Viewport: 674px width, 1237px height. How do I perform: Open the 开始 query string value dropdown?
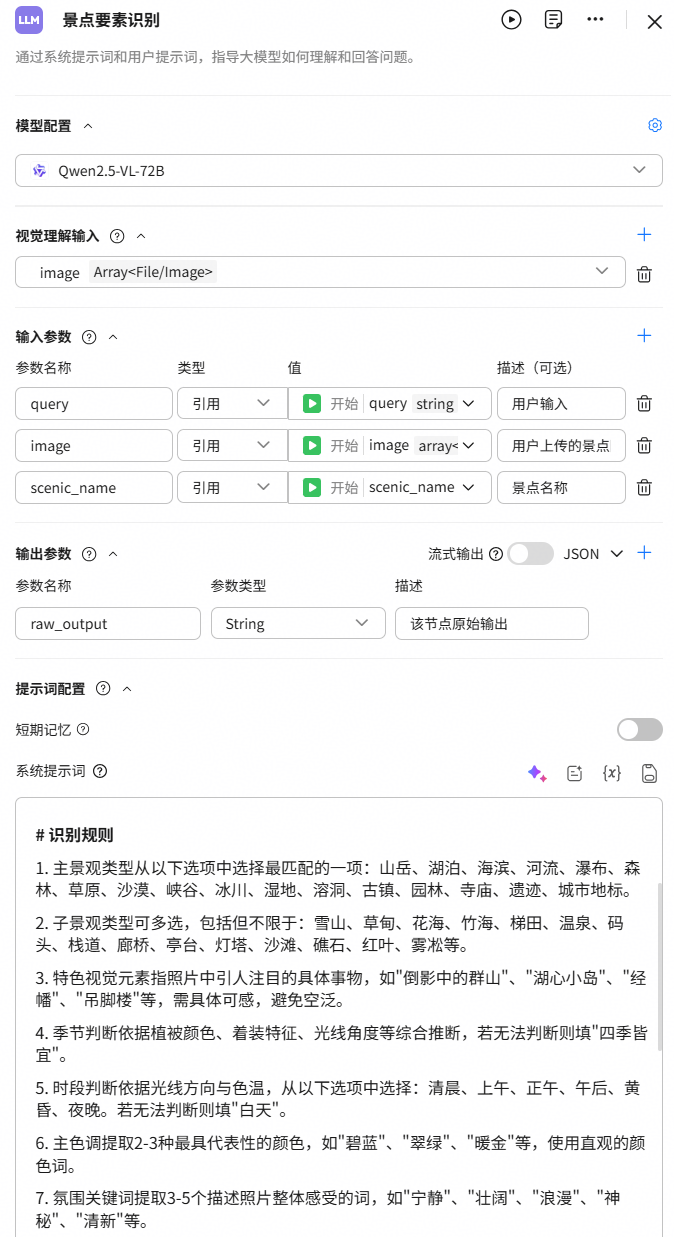point(390,404)
